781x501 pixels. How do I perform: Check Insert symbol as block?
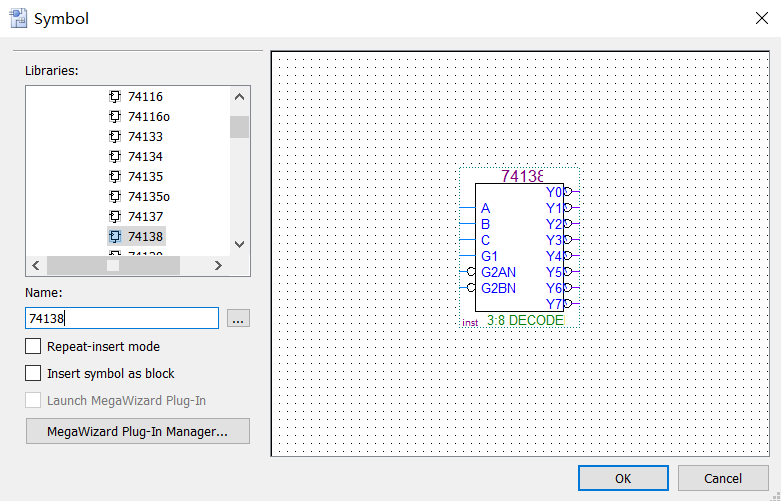(x=33, y=374)
